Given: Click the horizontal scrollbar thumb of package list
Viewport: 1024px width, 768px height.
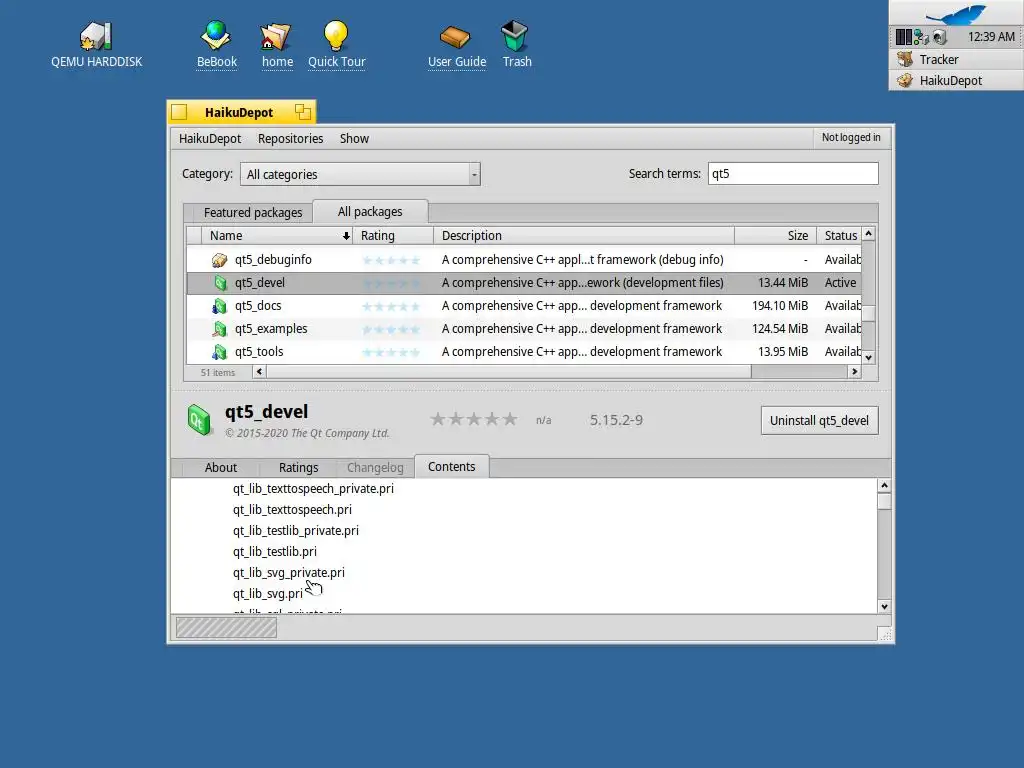Looking at the screenshot, I should click(509, 372).
